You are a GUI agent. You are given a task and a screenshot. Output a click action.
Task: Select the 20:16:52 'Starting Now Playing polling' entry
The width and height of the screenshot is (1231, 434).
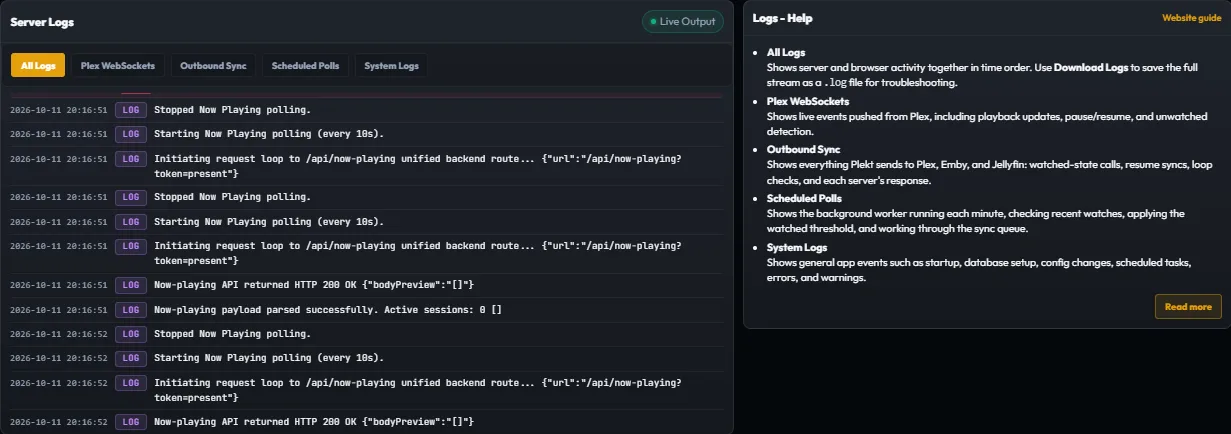pyautogui.click(x=366, y=357)
